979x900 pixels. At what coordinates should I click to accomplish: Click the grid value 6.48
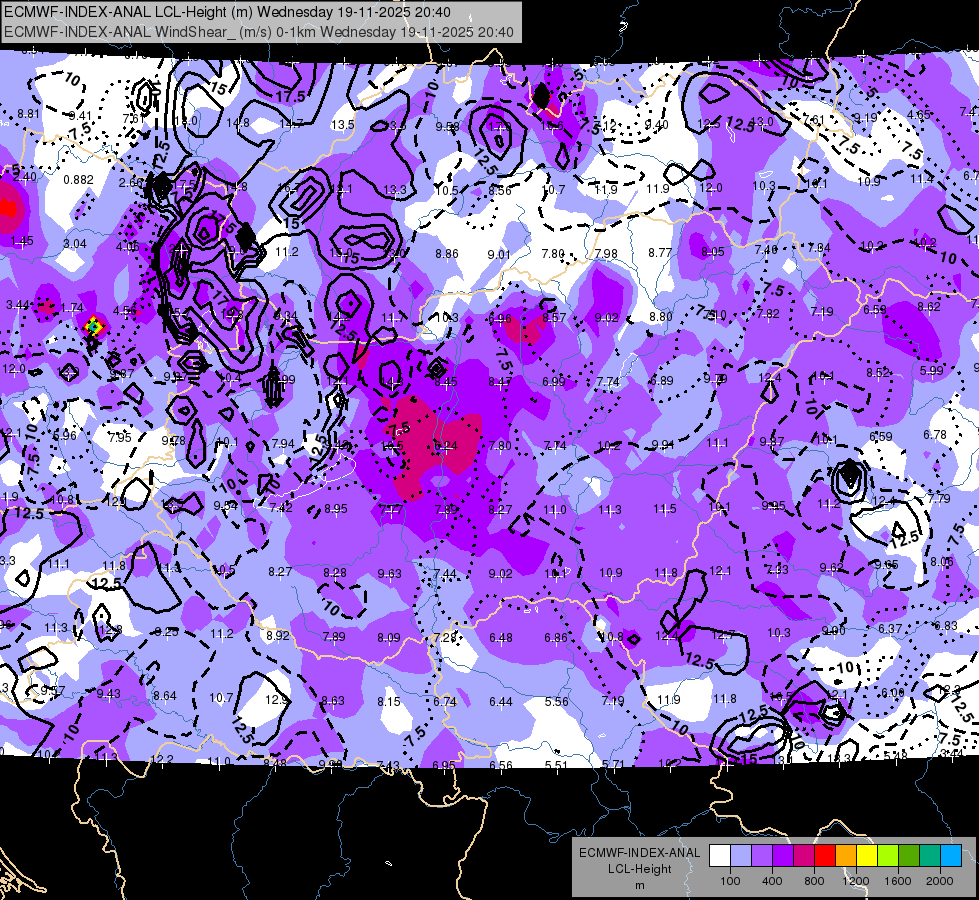pos(501,638)
